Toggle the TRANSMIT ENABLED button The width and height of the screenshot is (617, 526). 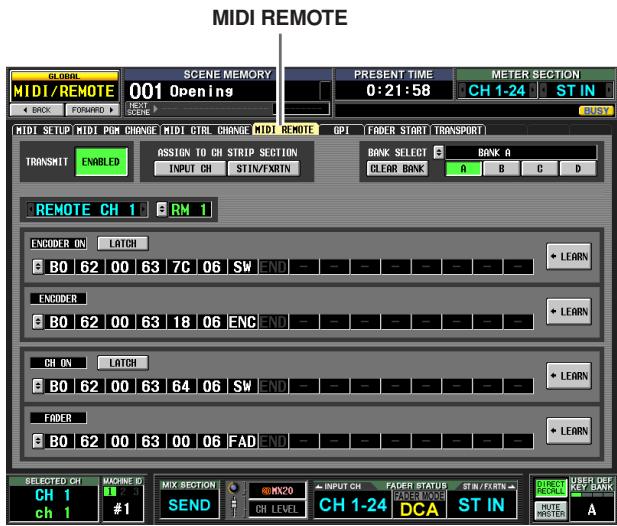[x=101, y=162]
